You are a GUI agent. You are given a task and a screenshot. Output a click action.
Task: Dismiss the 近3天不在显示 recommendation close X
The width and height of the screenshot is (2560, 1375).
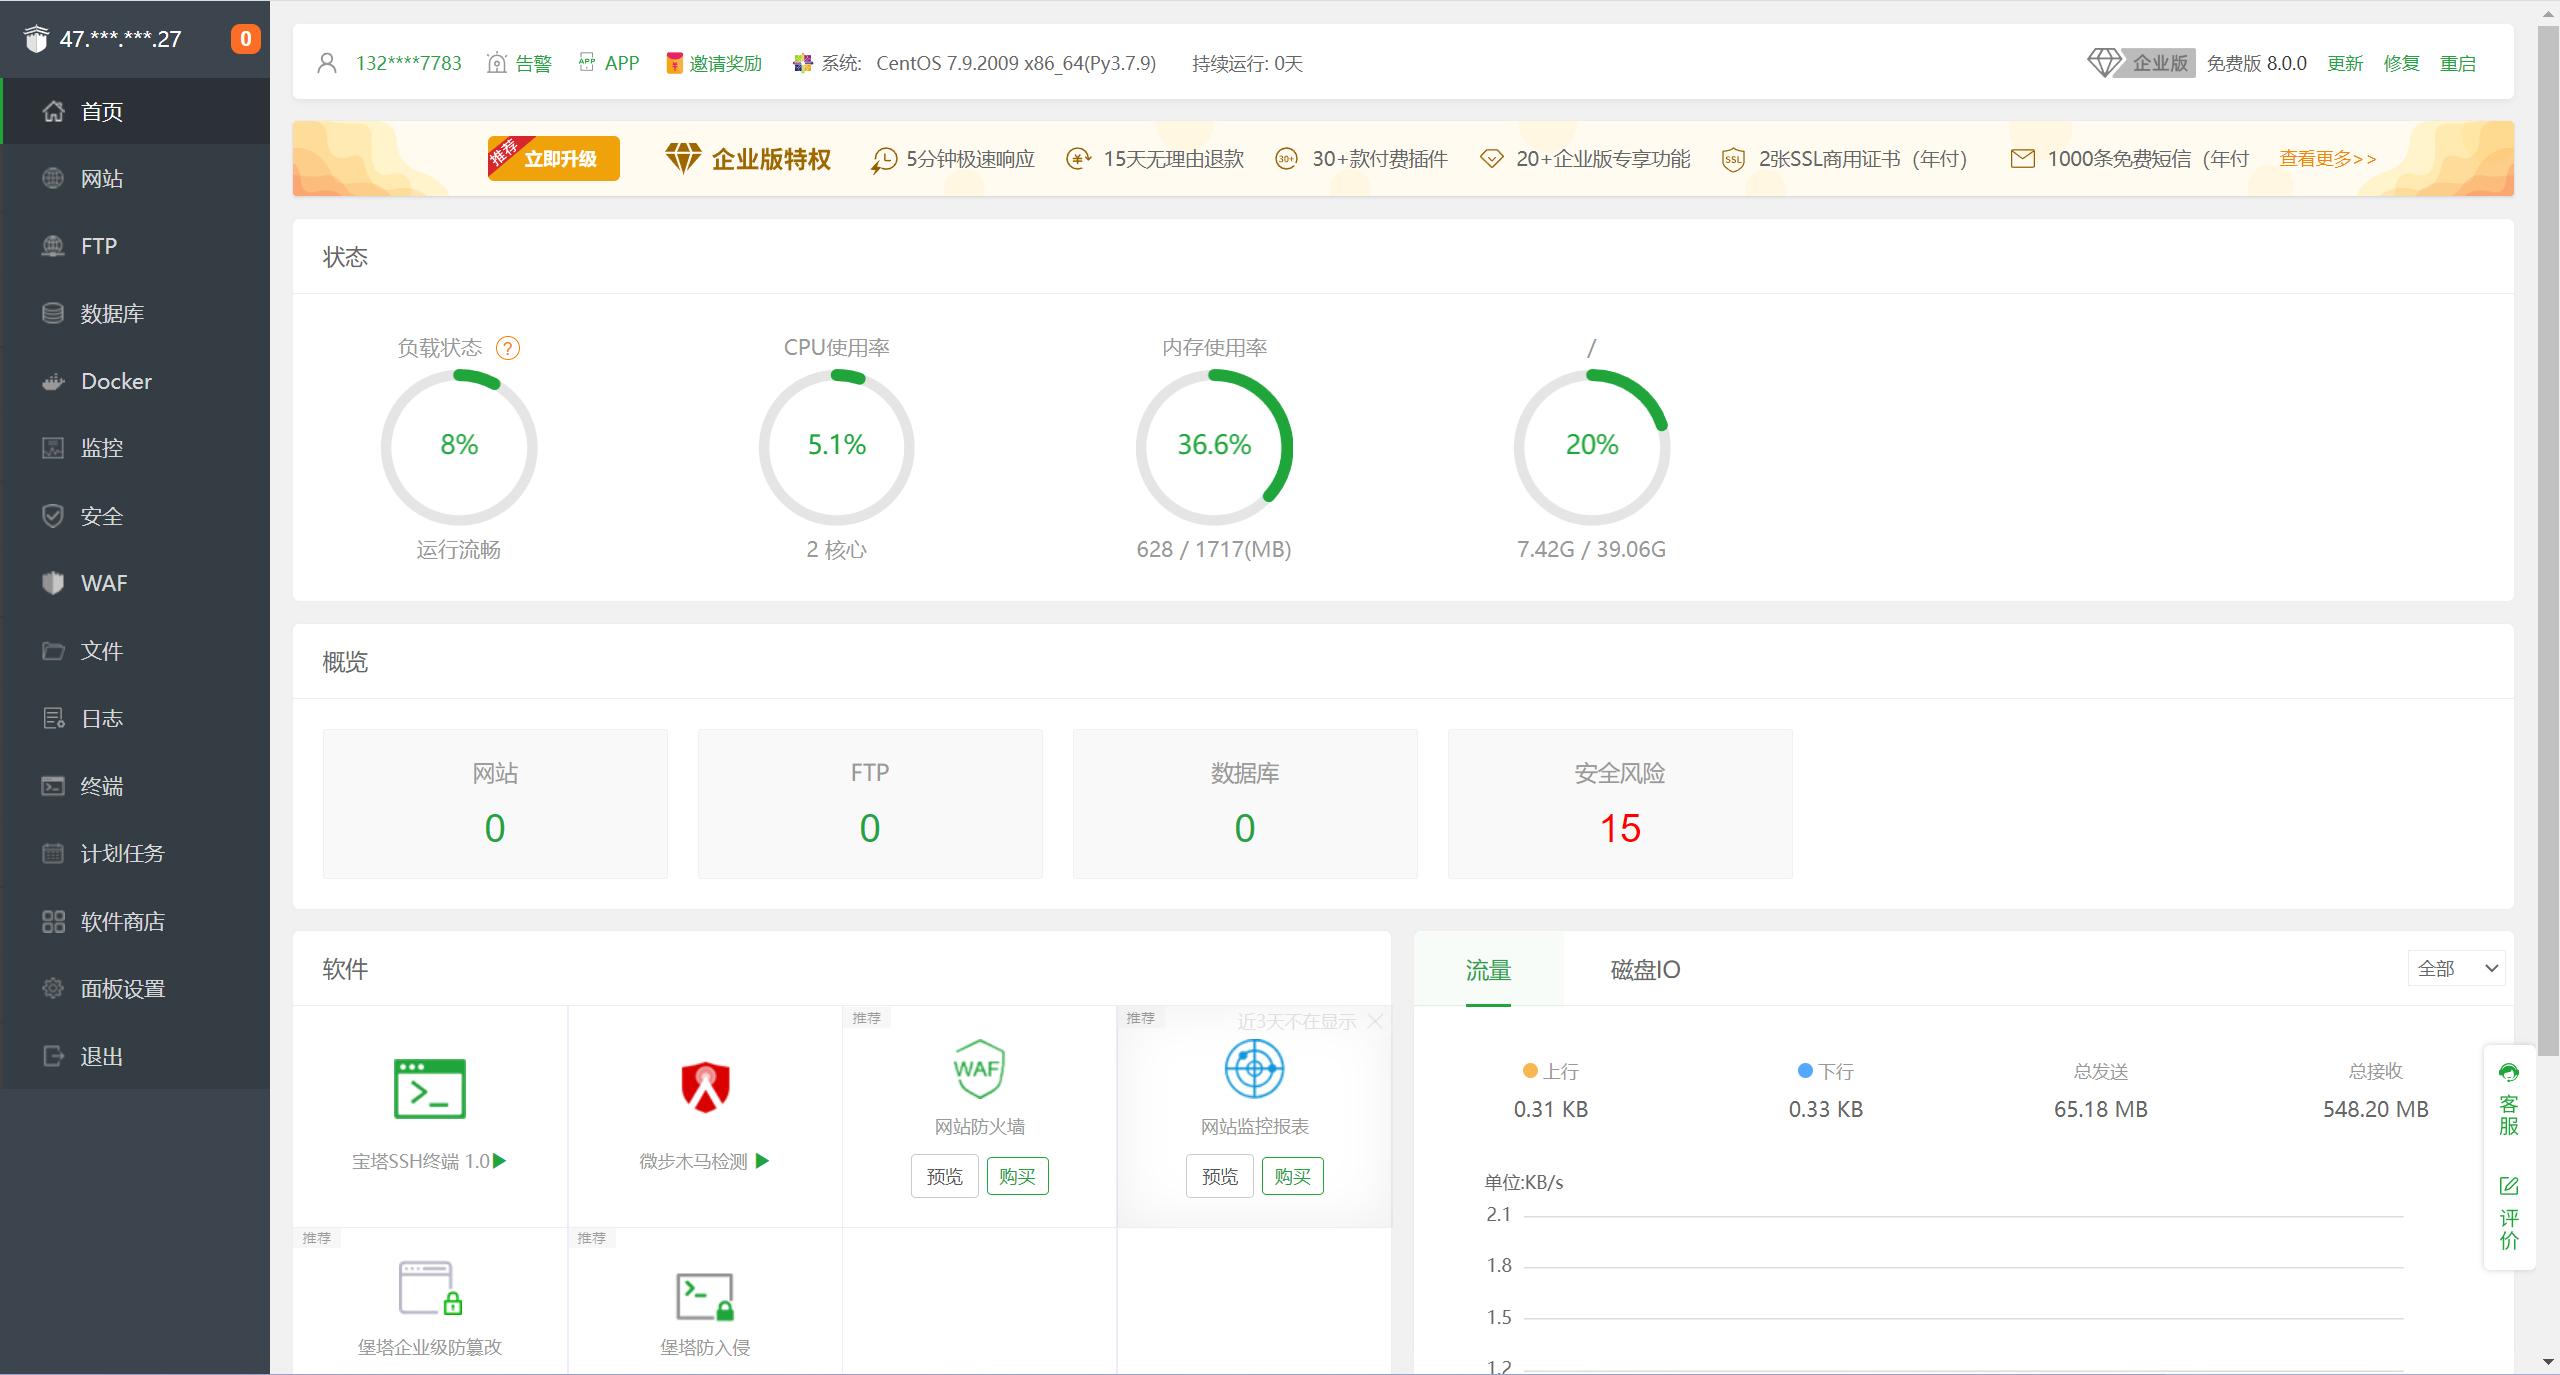coord(1376,1021)
